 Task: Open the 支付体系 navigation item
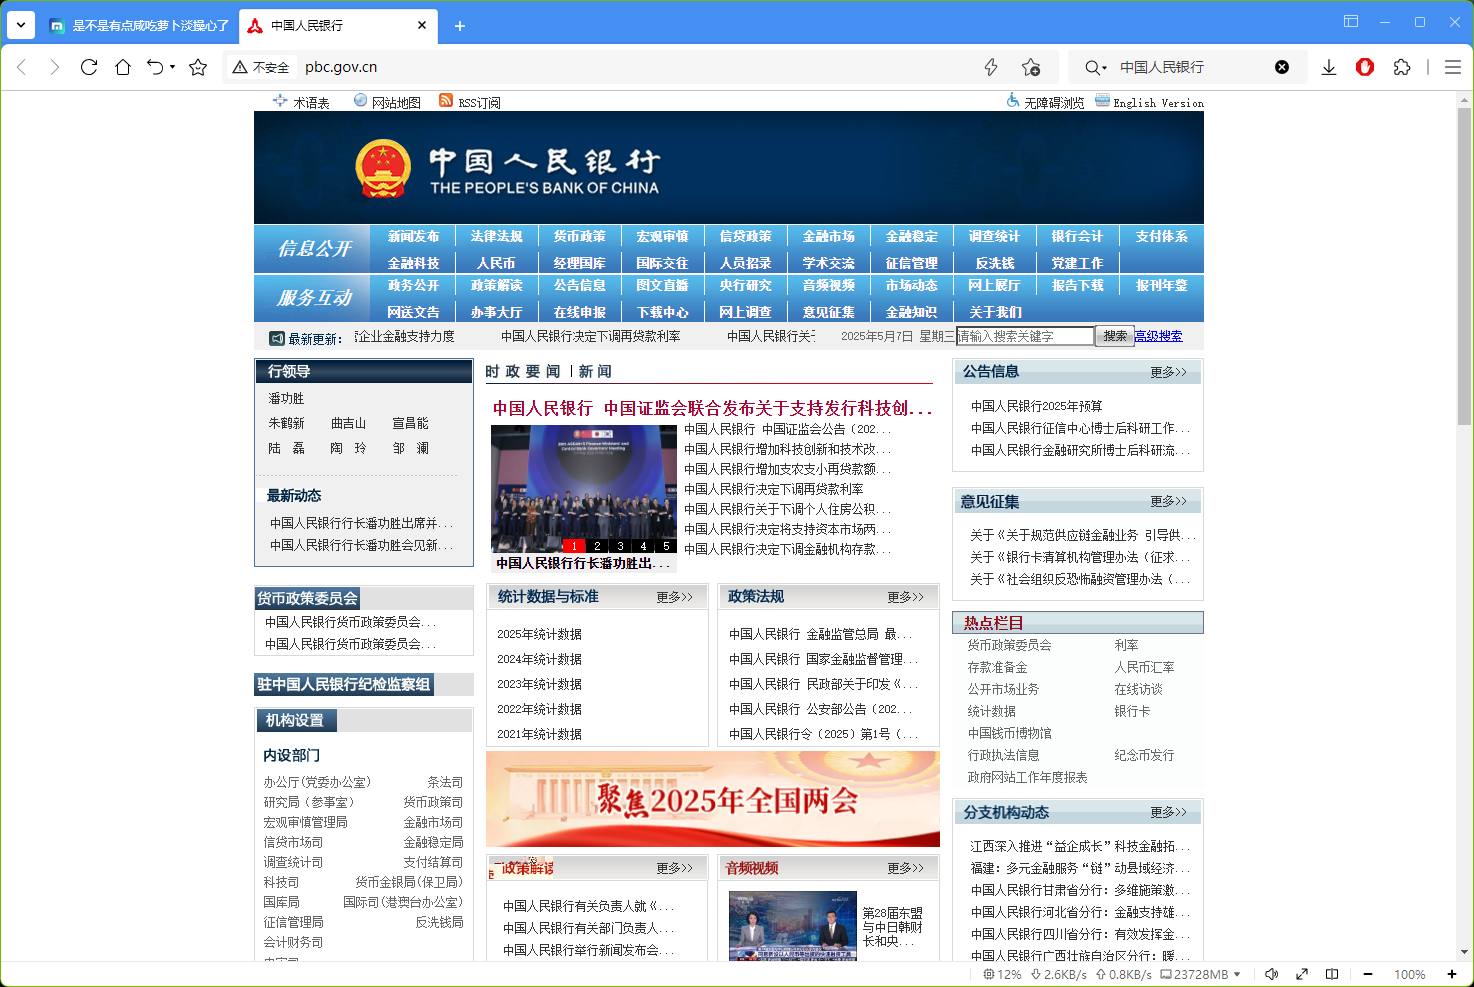(1161, 236)
